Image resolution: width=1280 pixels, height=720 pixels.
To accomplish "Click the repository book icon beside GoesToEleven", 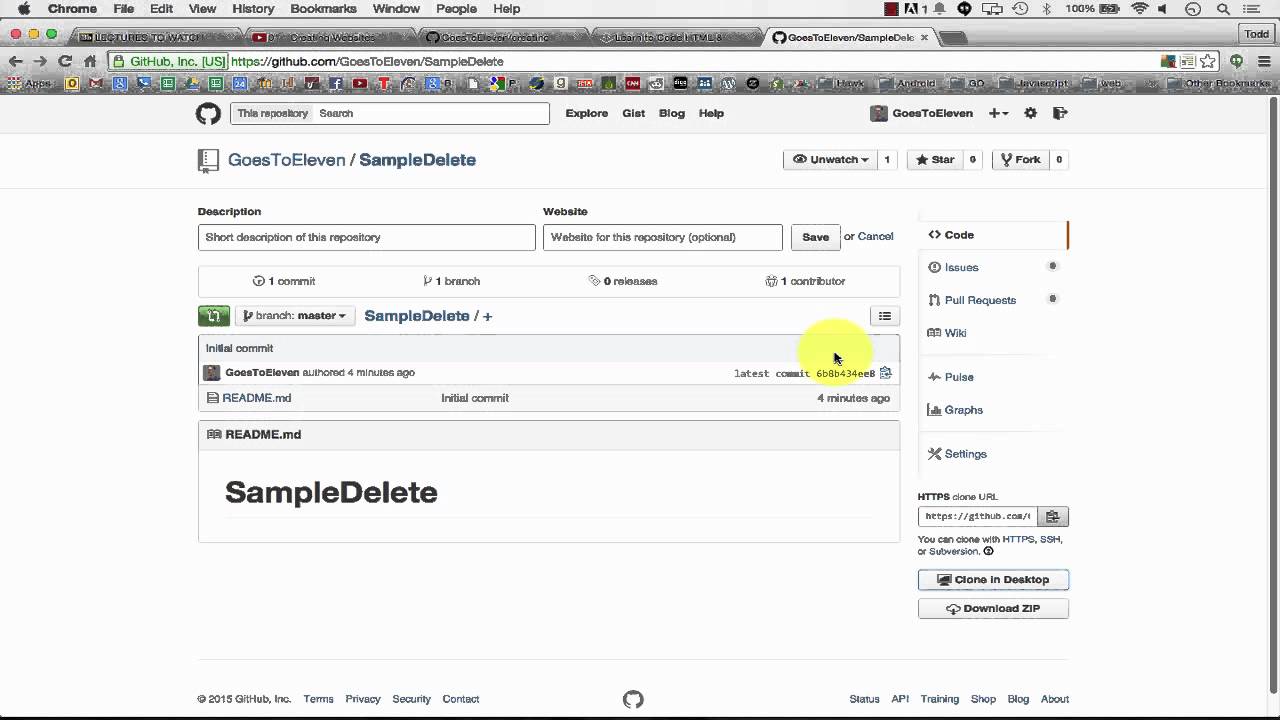I will pos(208,160).
